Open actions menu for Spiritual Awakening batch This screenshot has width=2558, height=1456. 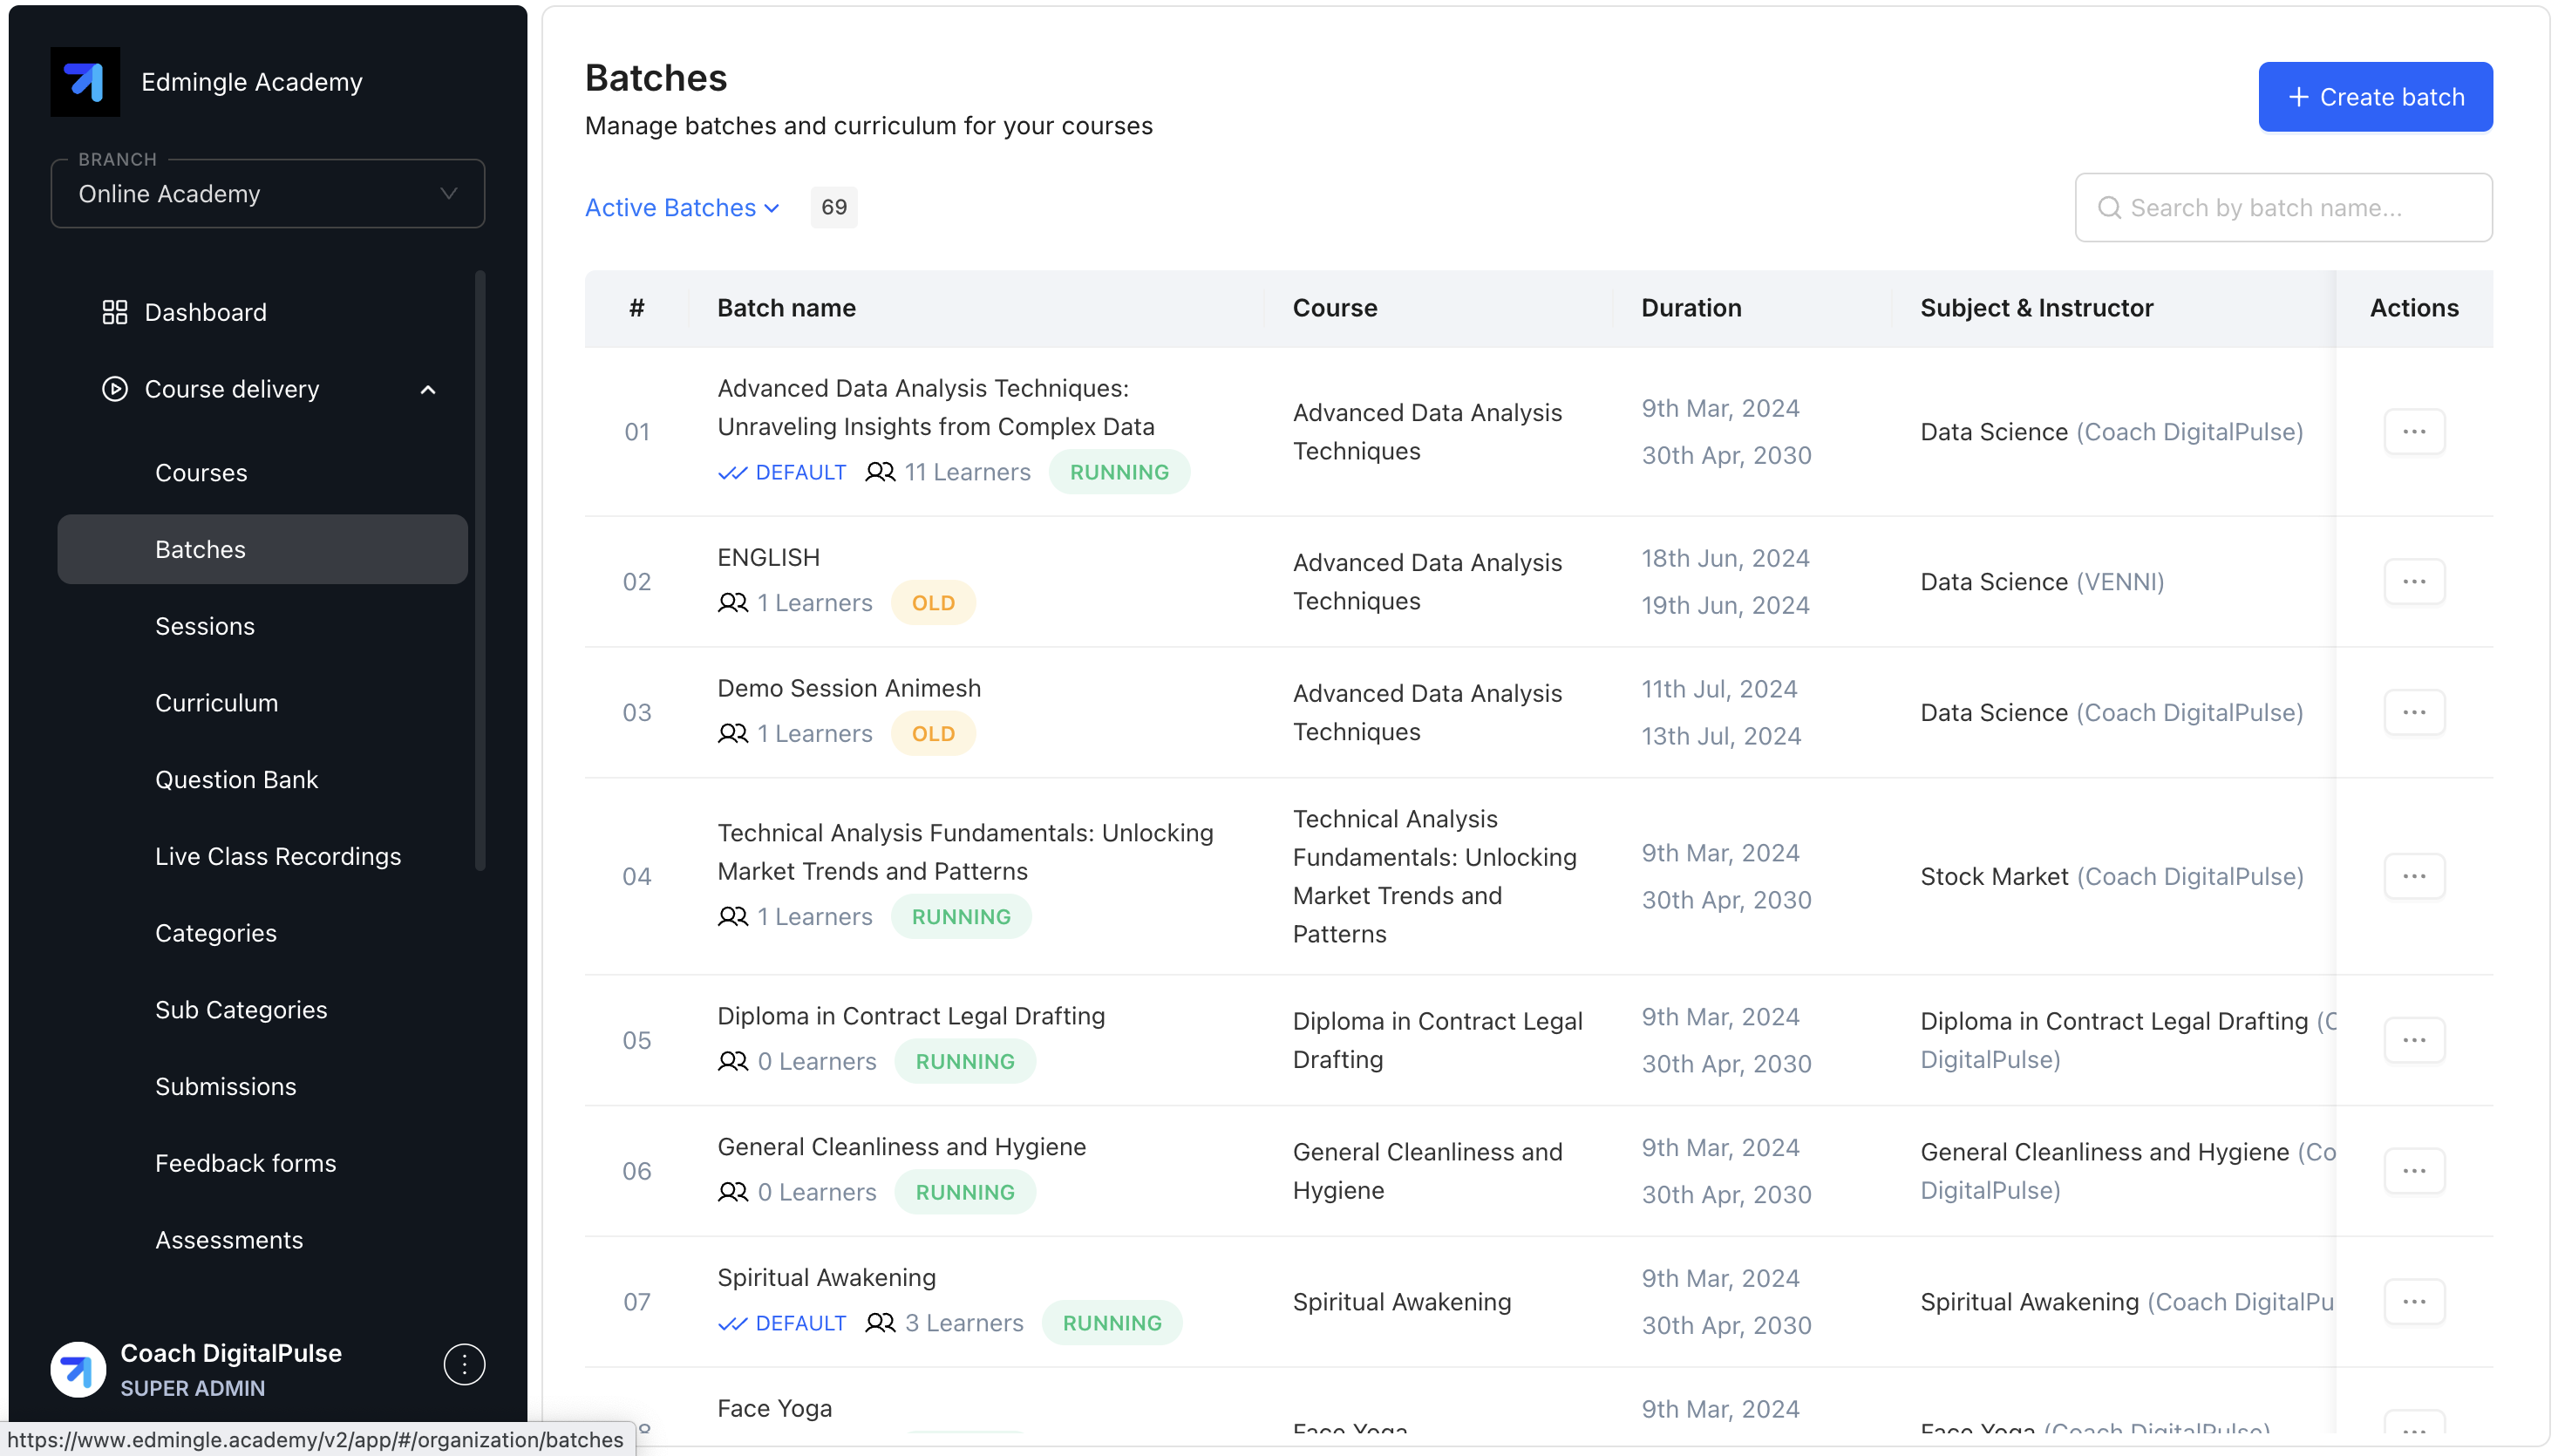pos(2413,1302)
